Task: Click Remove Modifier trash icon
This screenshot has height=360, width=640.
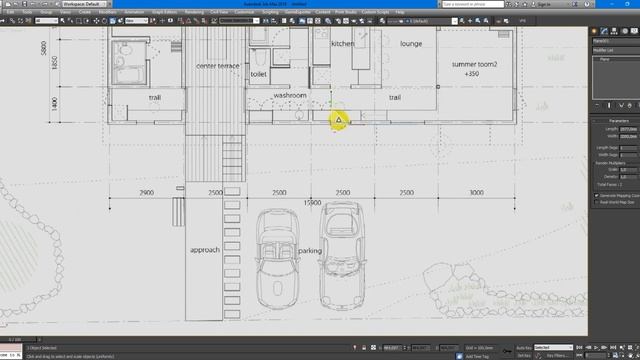Action: [x=629, y=105]
